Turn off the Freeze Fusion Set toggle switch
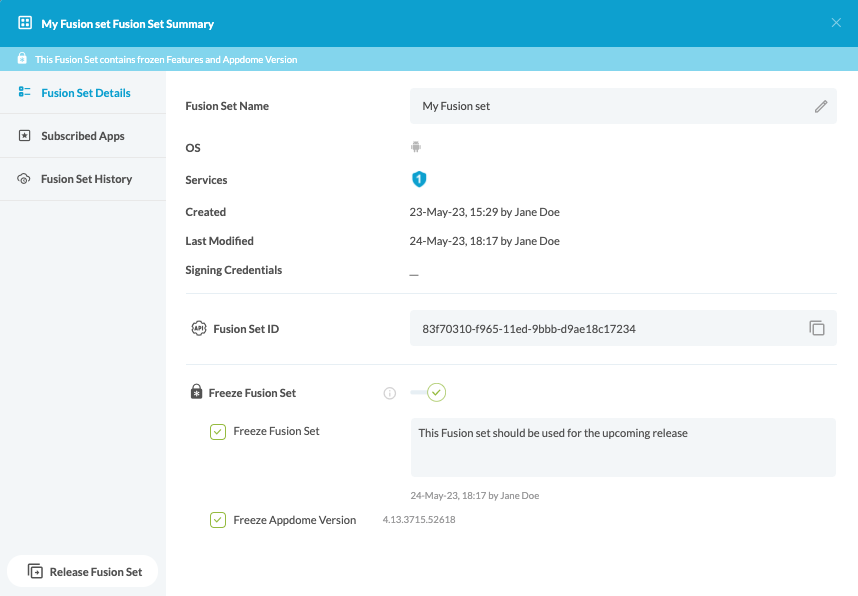The image size is (858, 596). (430, 393)
